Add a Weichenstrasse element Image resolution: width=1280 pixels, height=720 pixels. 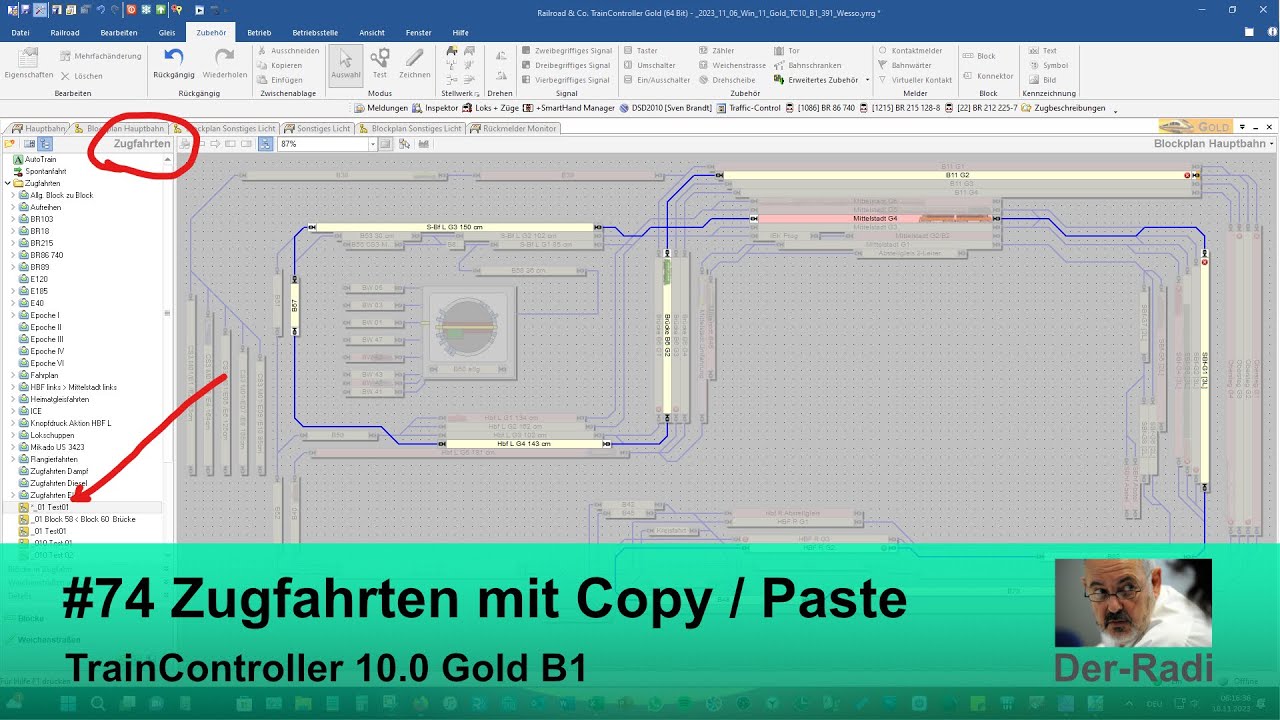(732, 65)
